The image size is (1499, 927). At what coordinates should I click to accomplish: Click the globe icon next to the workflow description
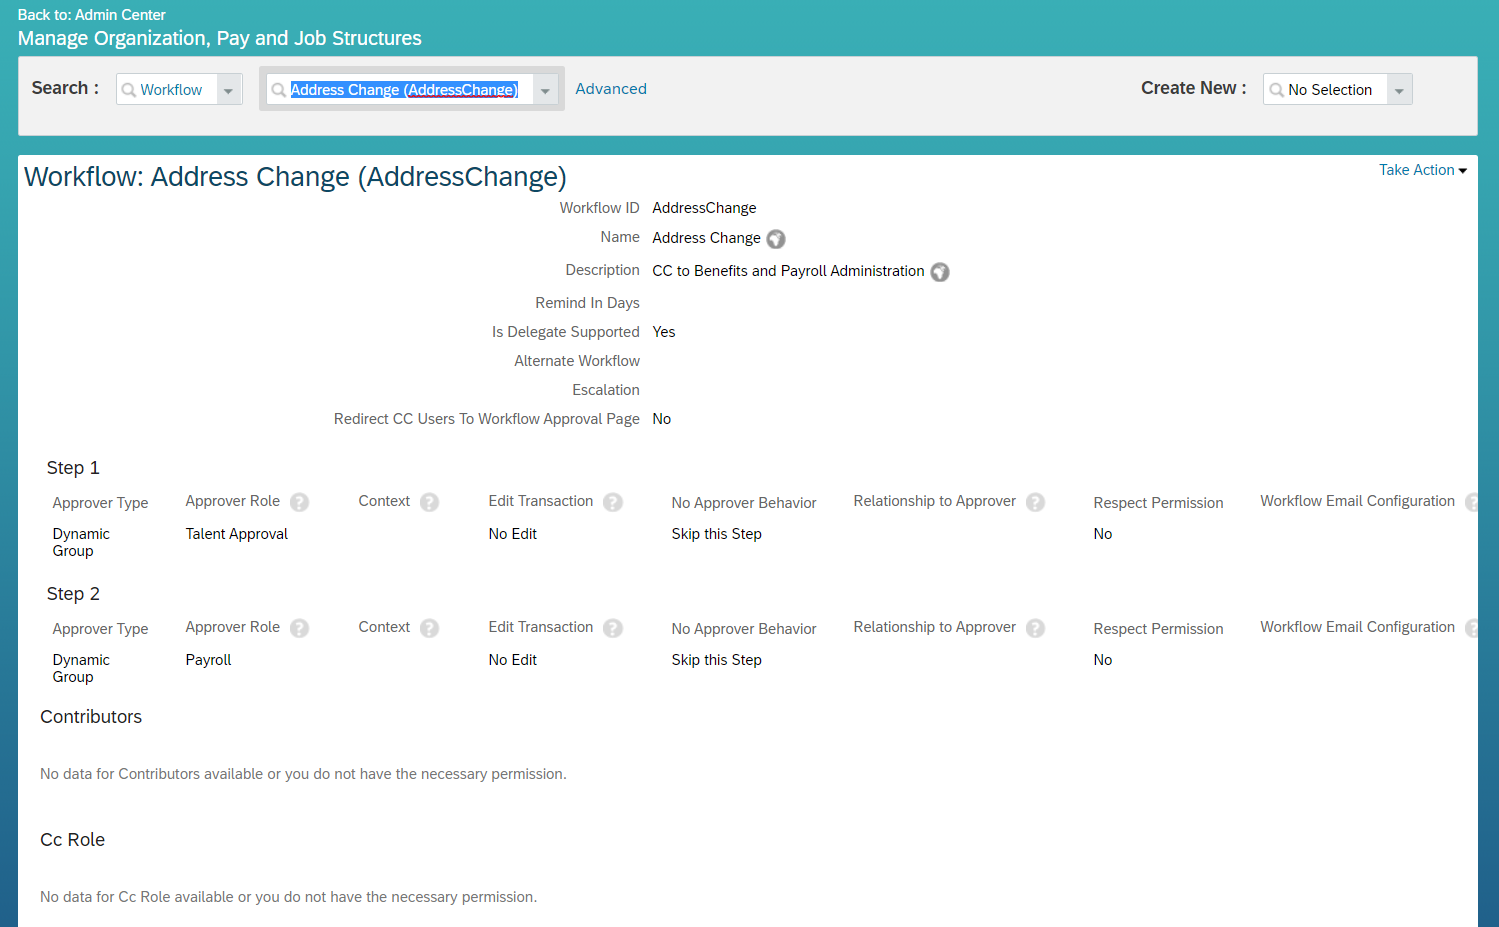tap(939, 271)
